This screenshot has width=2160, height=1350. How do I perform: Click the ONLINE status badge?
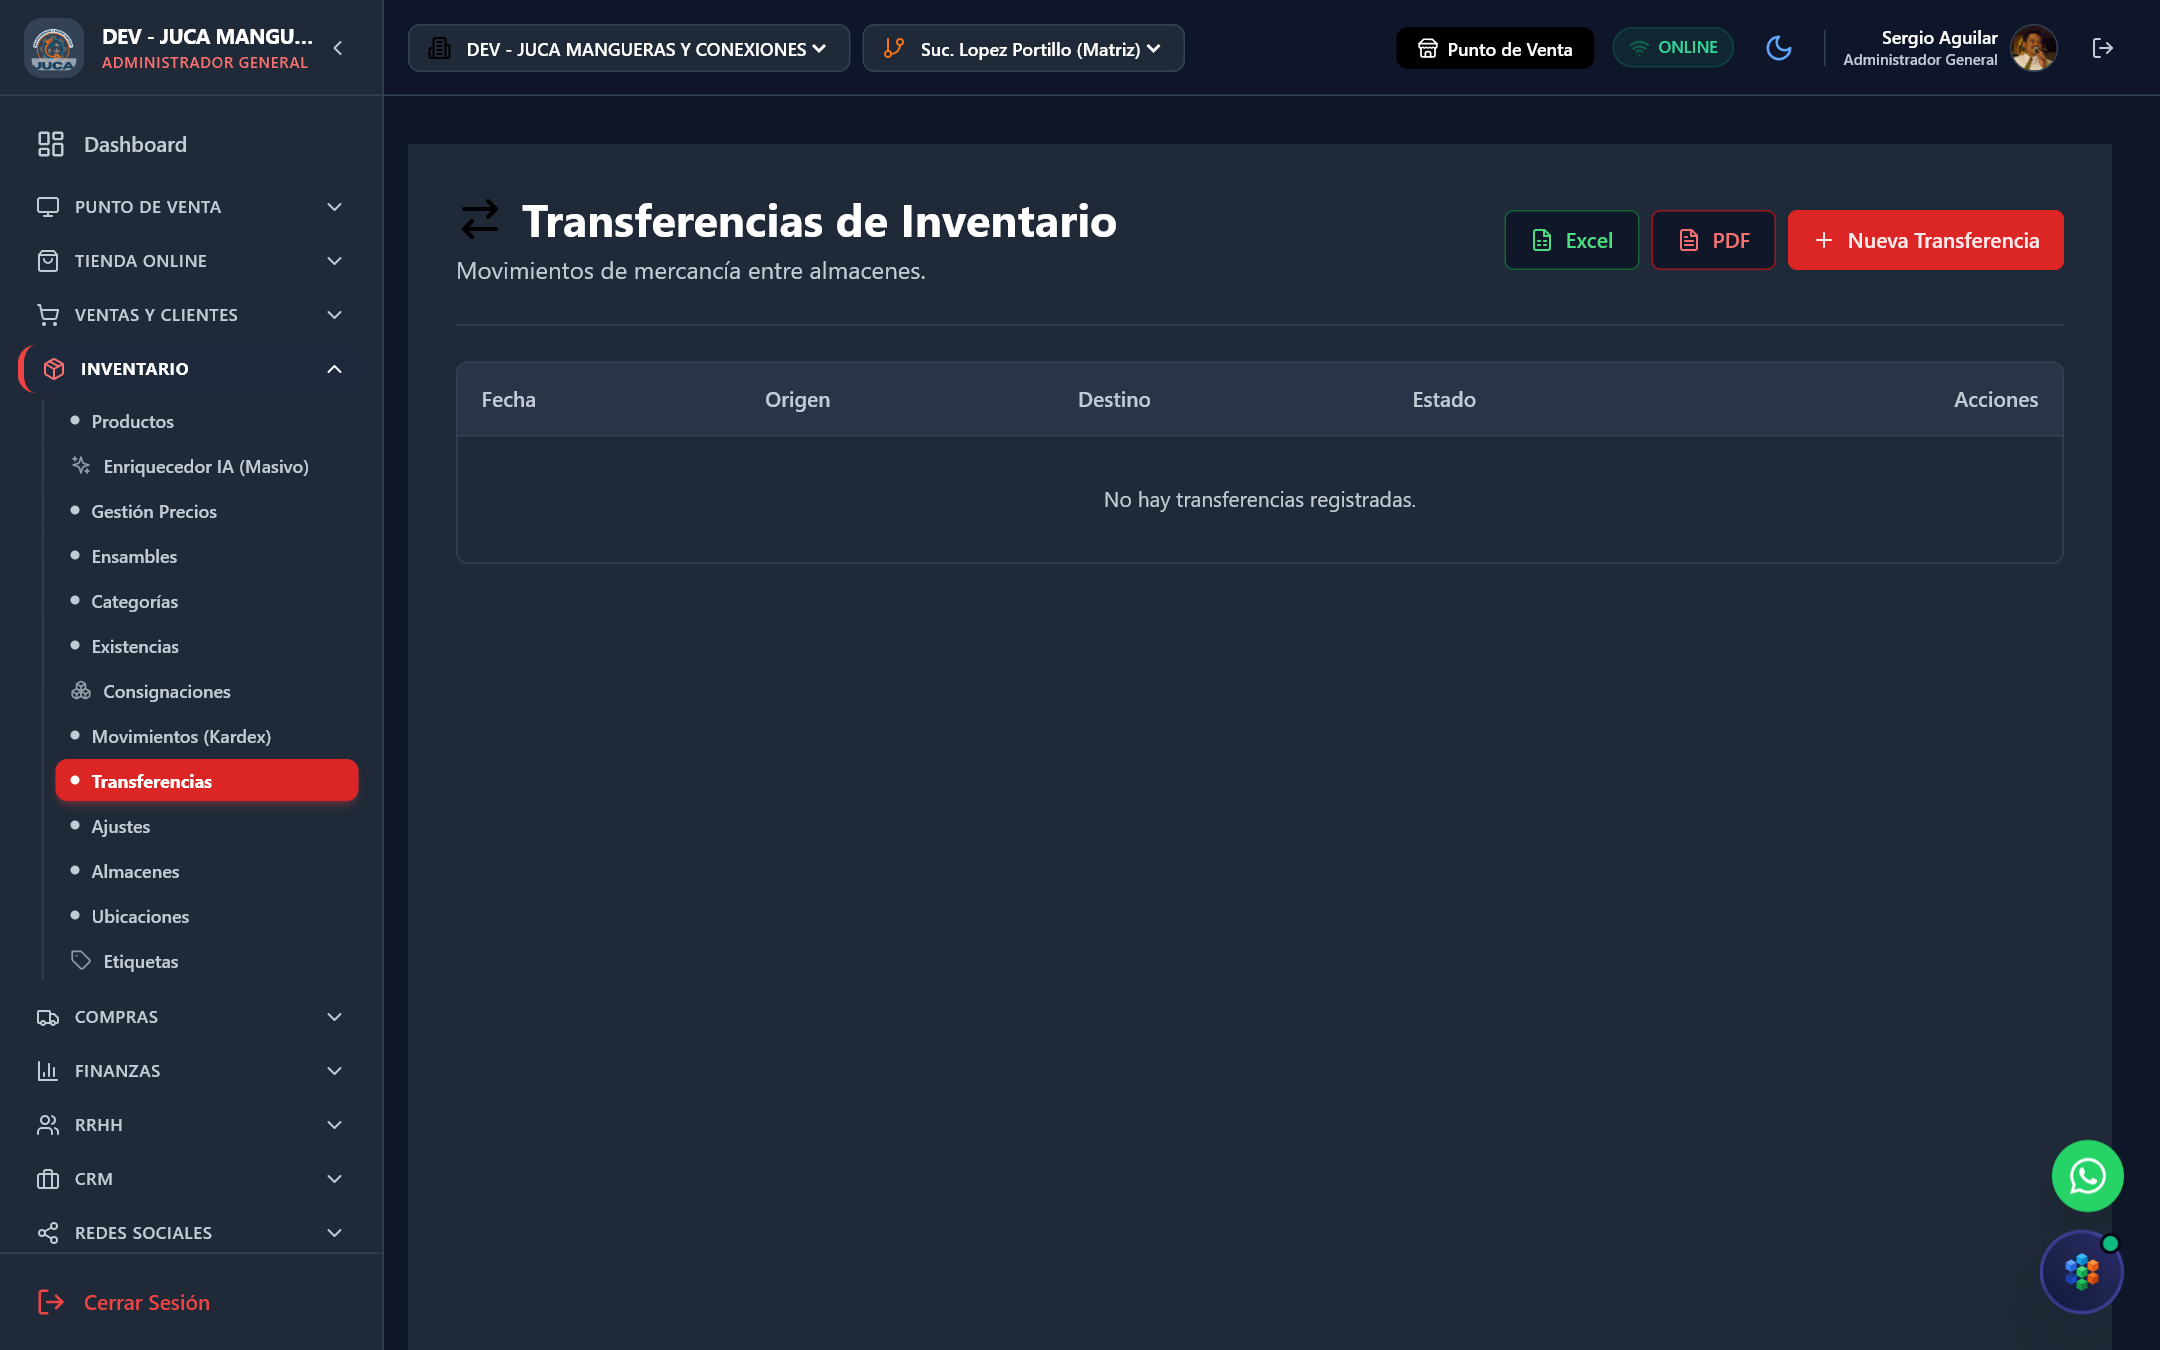pyautogui.click(x=1673, y=48)
